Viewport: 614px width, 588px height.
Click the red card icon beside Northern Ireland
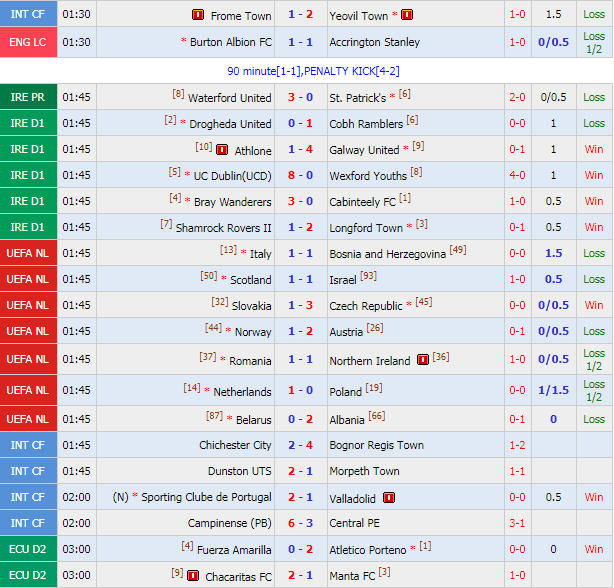(x=423, y=359)
